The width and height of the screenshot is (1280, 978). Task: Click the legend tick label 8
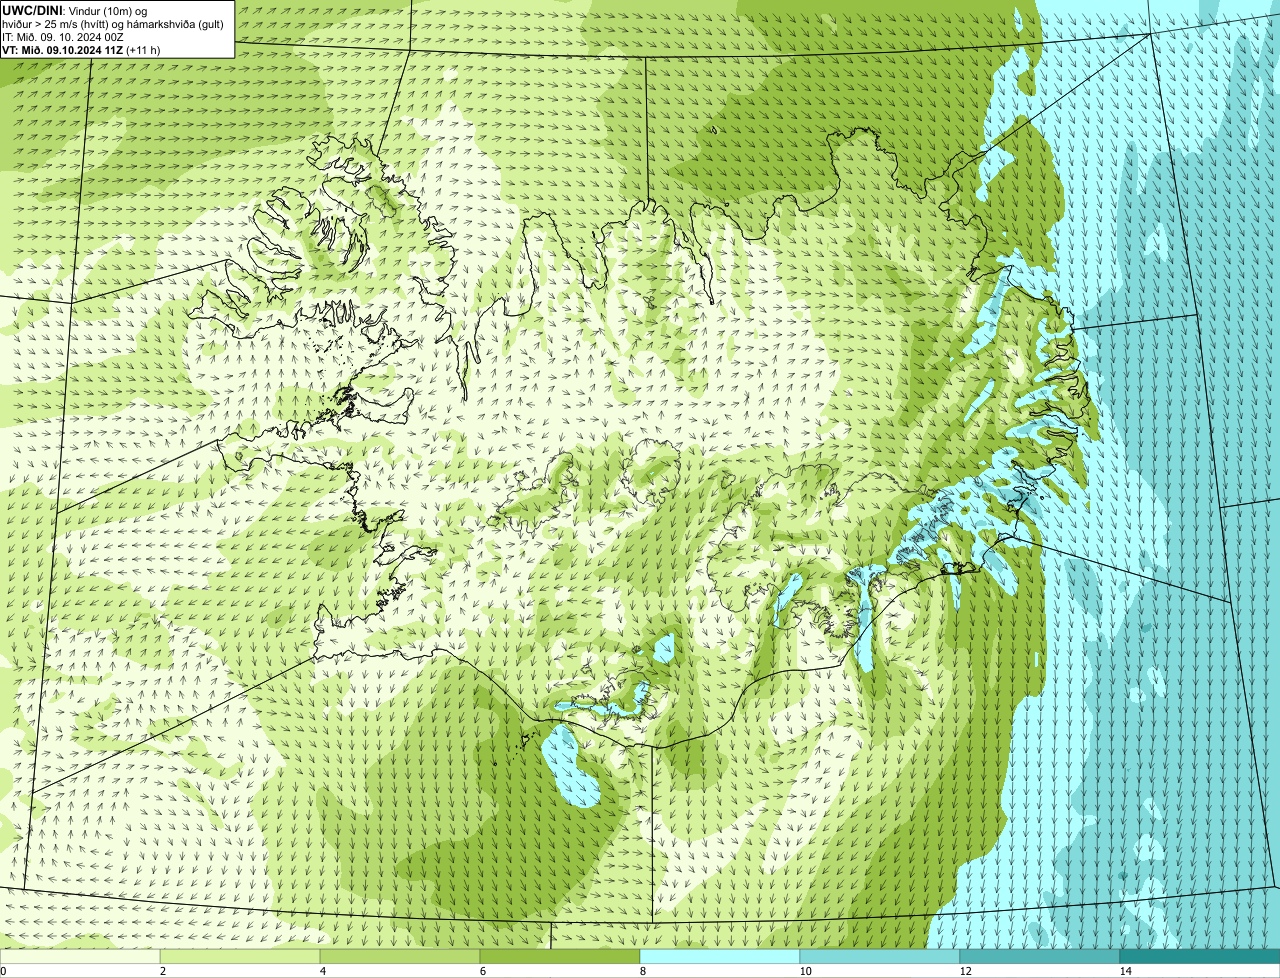coord(643,971)
